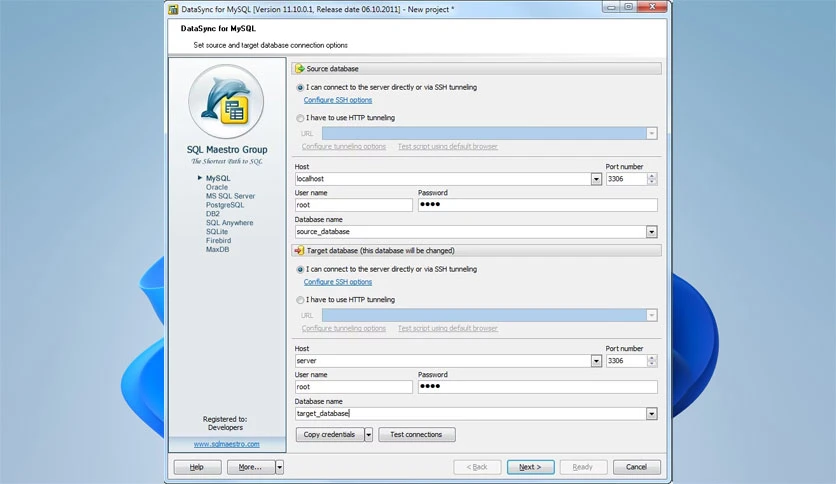Open Configure SSH options for source database

338,100
